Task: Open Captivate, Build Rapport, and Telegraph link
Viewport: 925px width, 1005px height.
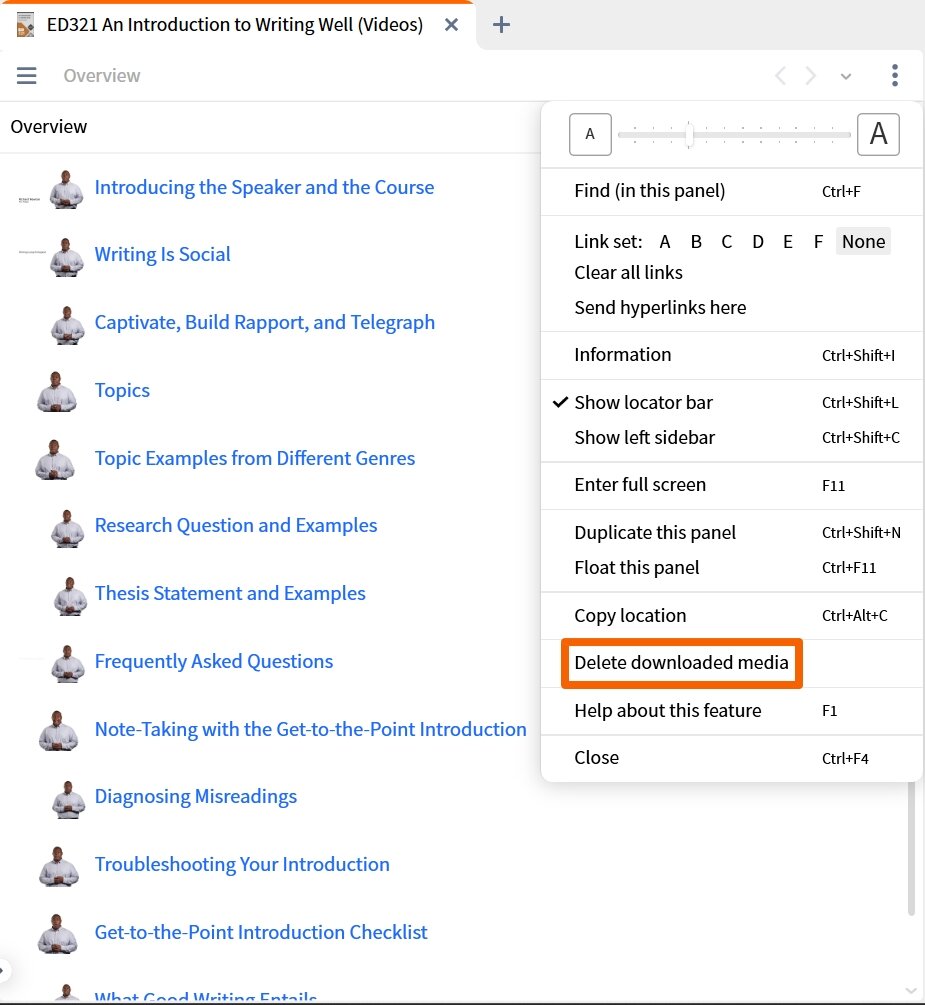Action: [265, 322]
